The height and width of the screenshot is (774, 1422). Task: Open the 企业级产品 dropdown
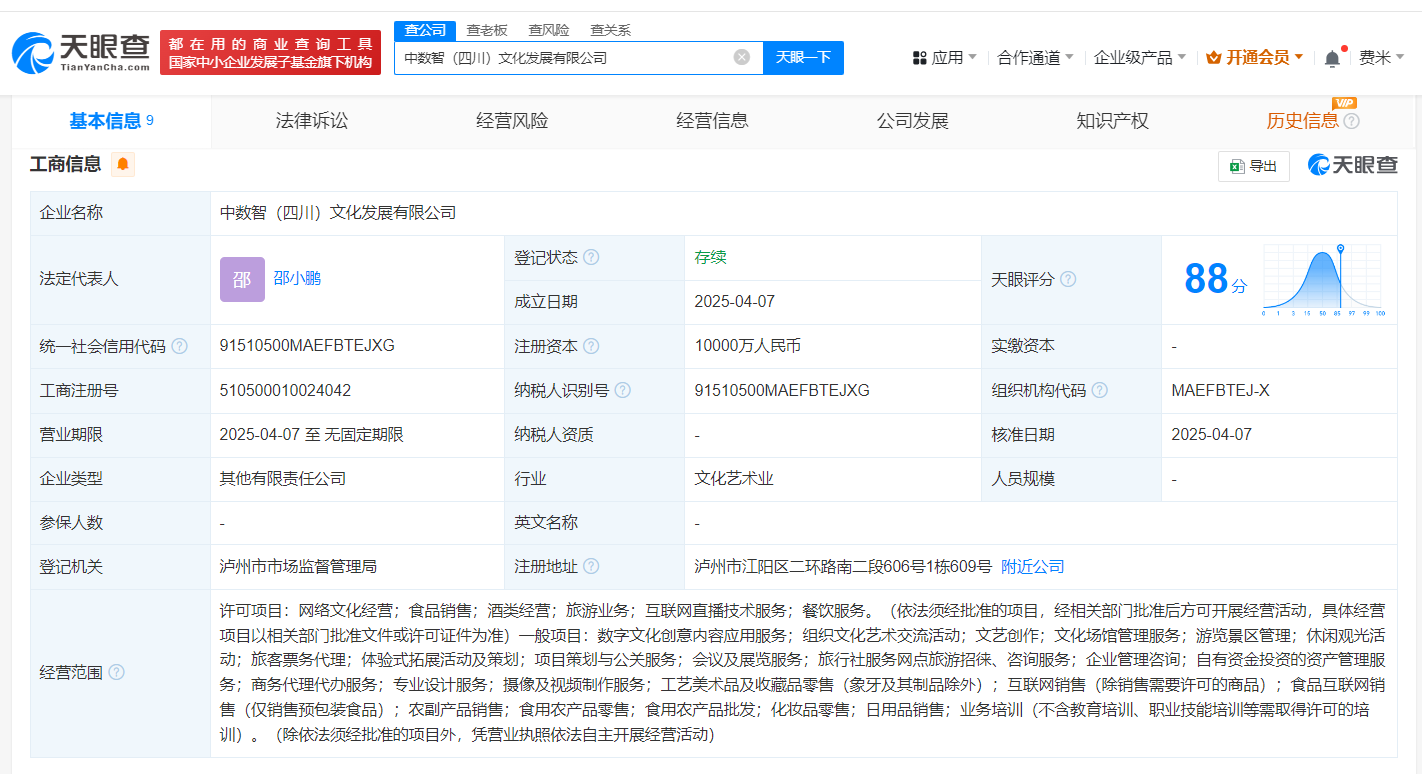(1139, 58)
